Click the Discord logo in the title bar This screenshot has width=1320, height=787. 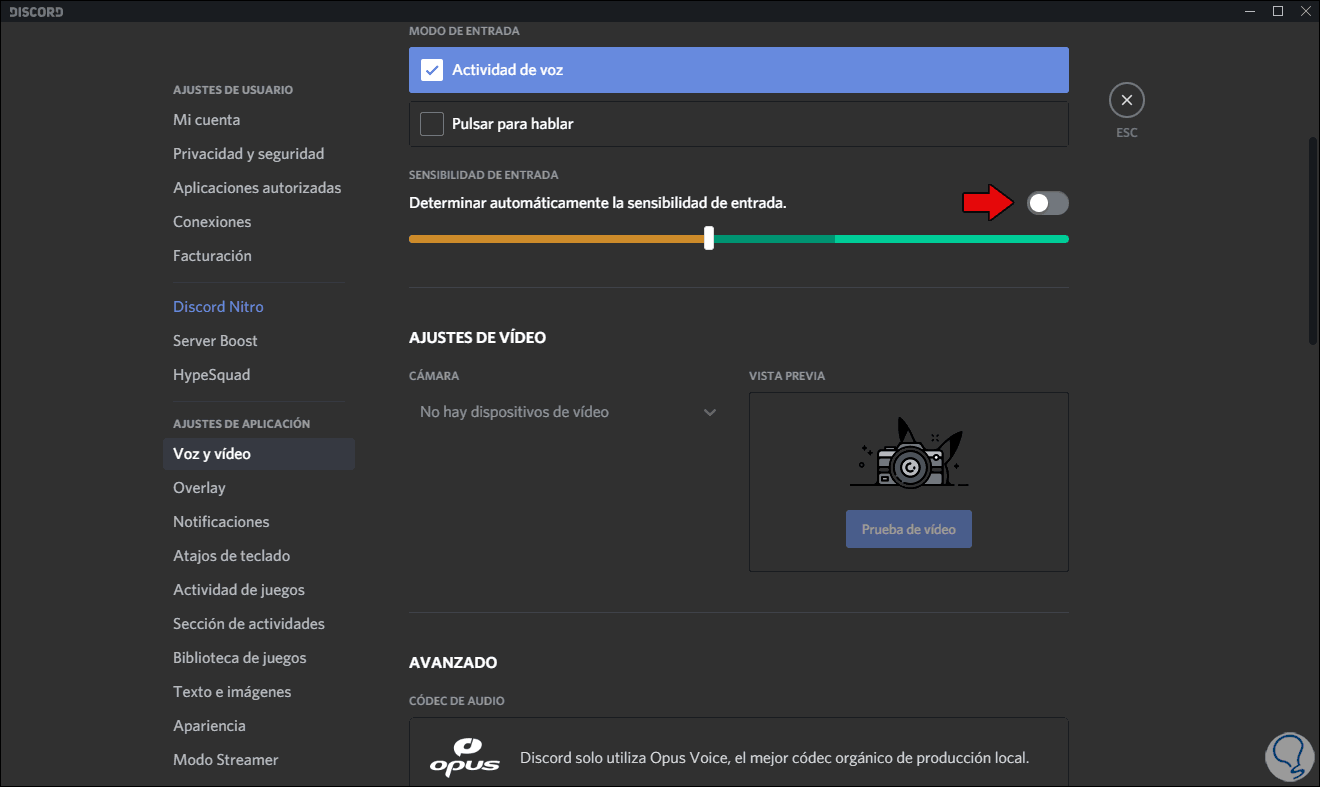pyautogui.click(x=35, y=11)
